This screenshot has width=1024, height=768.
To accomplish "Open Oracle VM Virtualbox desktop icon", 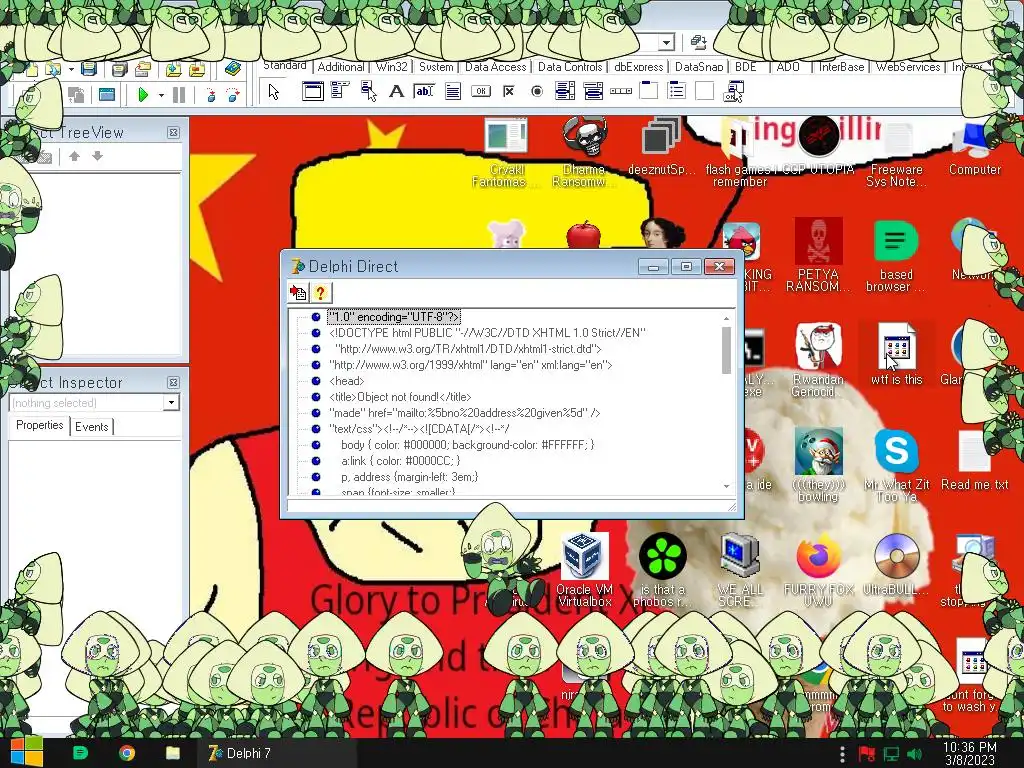I will pyautogui.click(x=584, y=569).
